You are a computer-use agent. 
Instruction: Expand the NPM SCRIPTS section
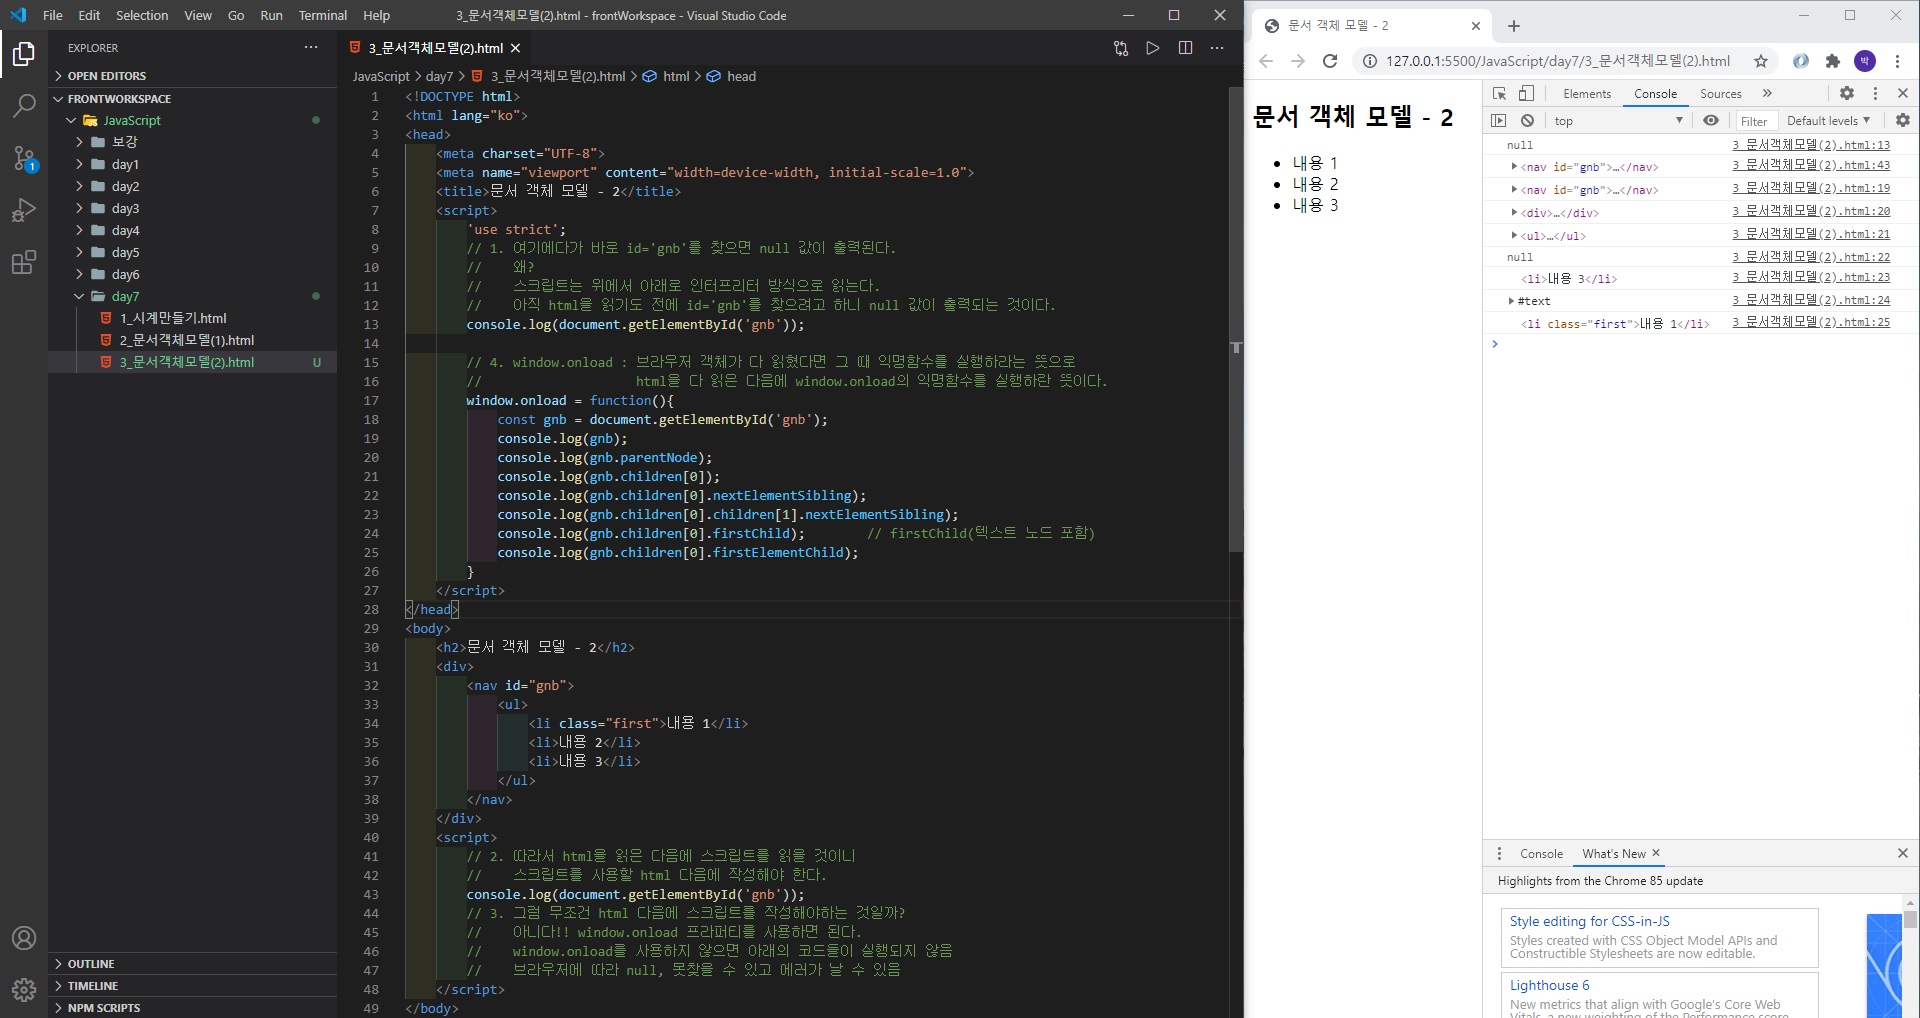[x=193, y=1008]
